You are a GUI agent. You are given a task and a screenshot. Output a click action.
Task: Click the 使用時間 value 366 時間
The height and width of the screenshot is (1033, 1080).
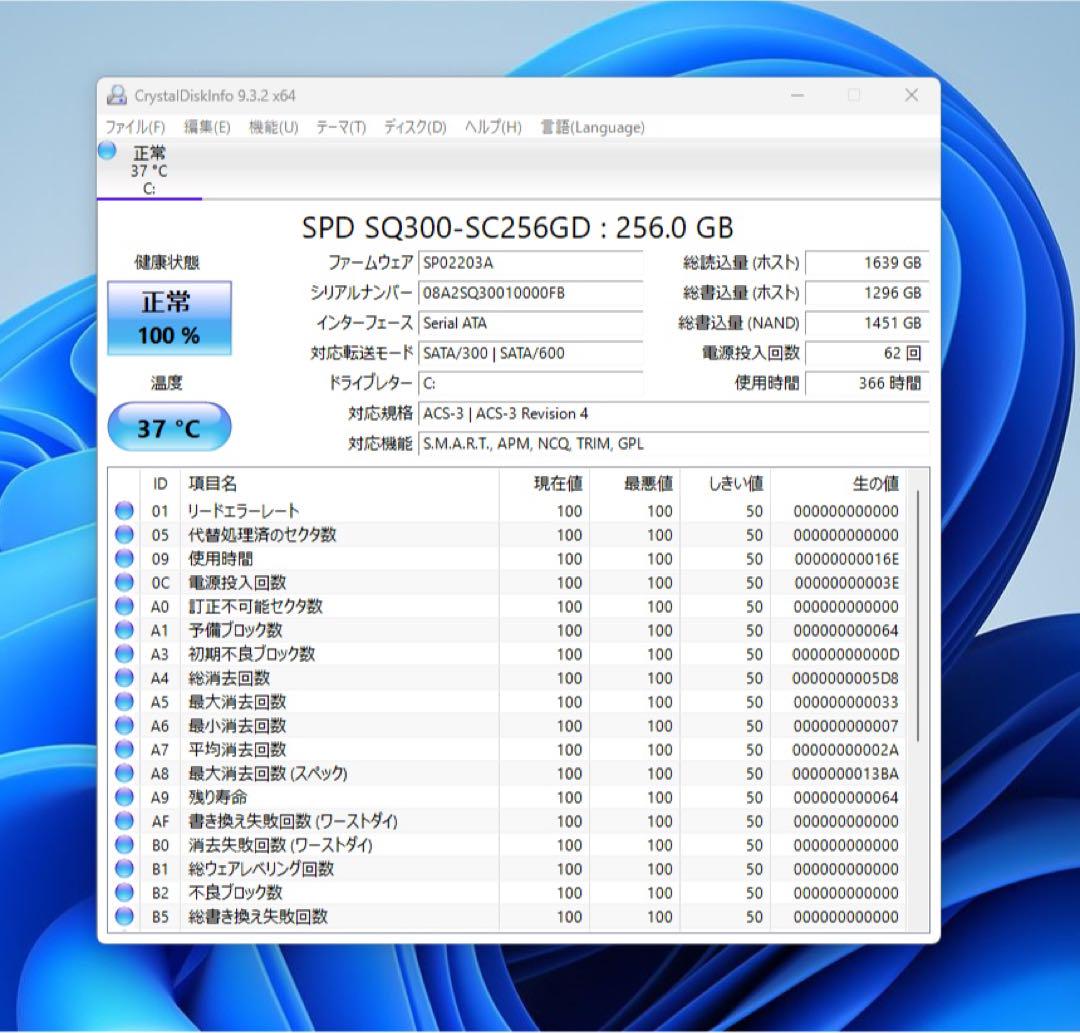pyautogui.click(x=867, y=384)
